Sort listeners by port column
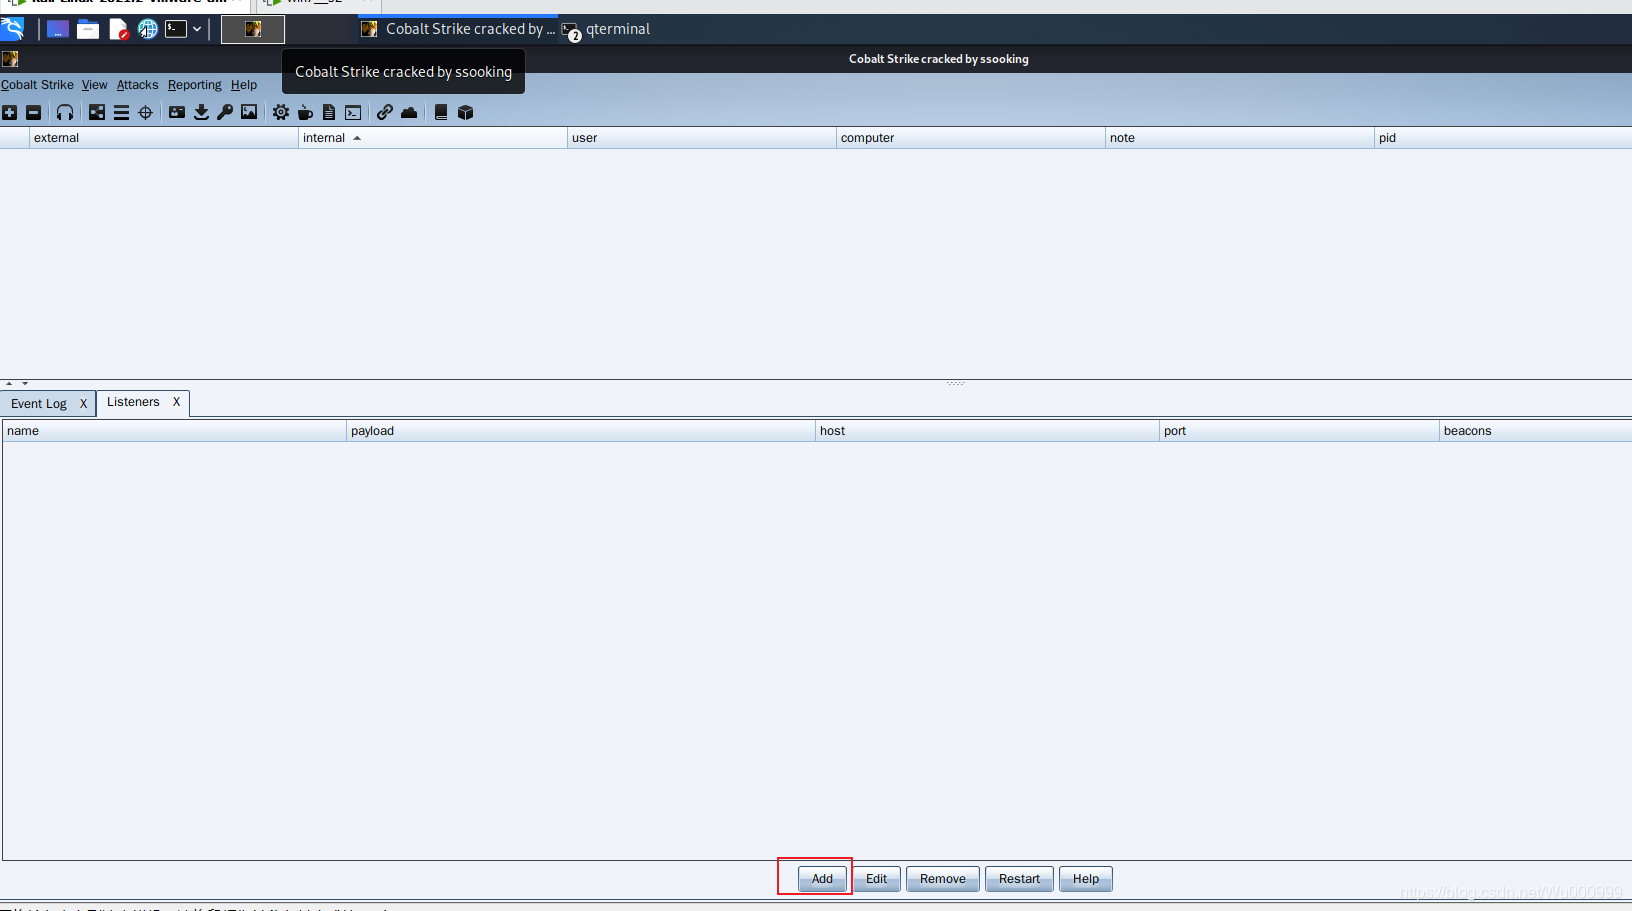The width and height of the screenshot is (1632, 911). coord(1299,431)
